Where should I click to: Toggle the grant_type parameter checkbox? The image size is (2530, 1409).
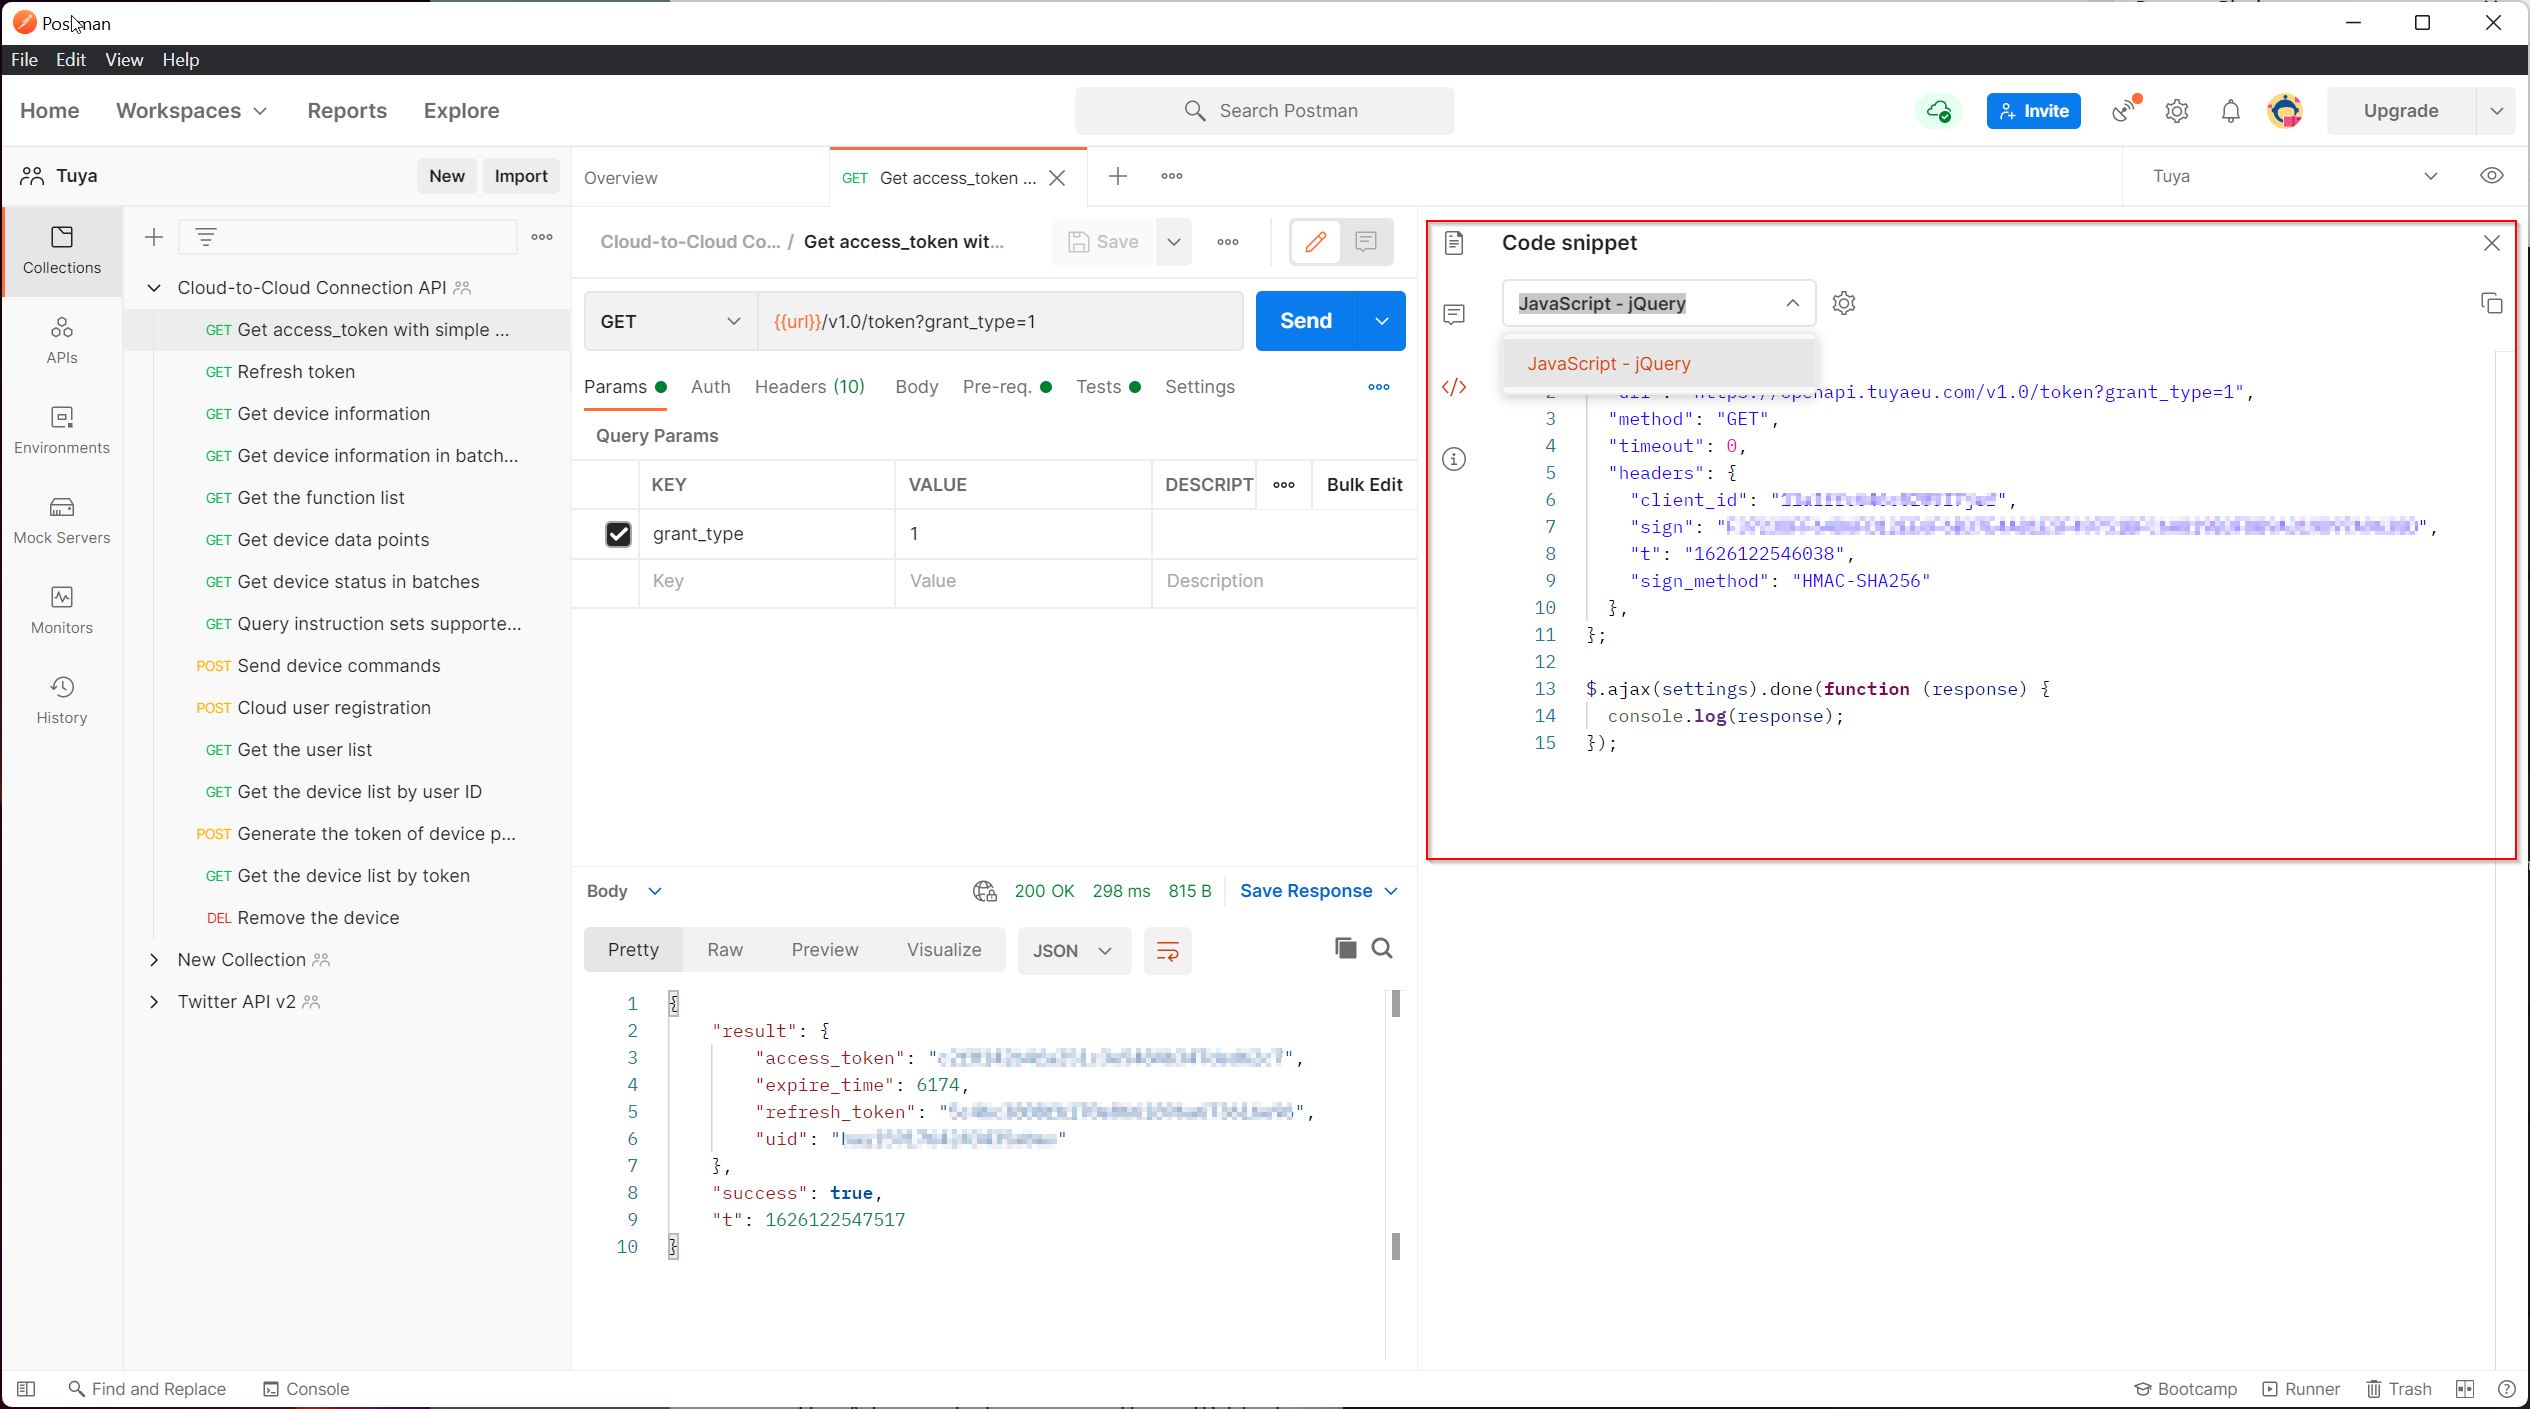tap(618, 533)
